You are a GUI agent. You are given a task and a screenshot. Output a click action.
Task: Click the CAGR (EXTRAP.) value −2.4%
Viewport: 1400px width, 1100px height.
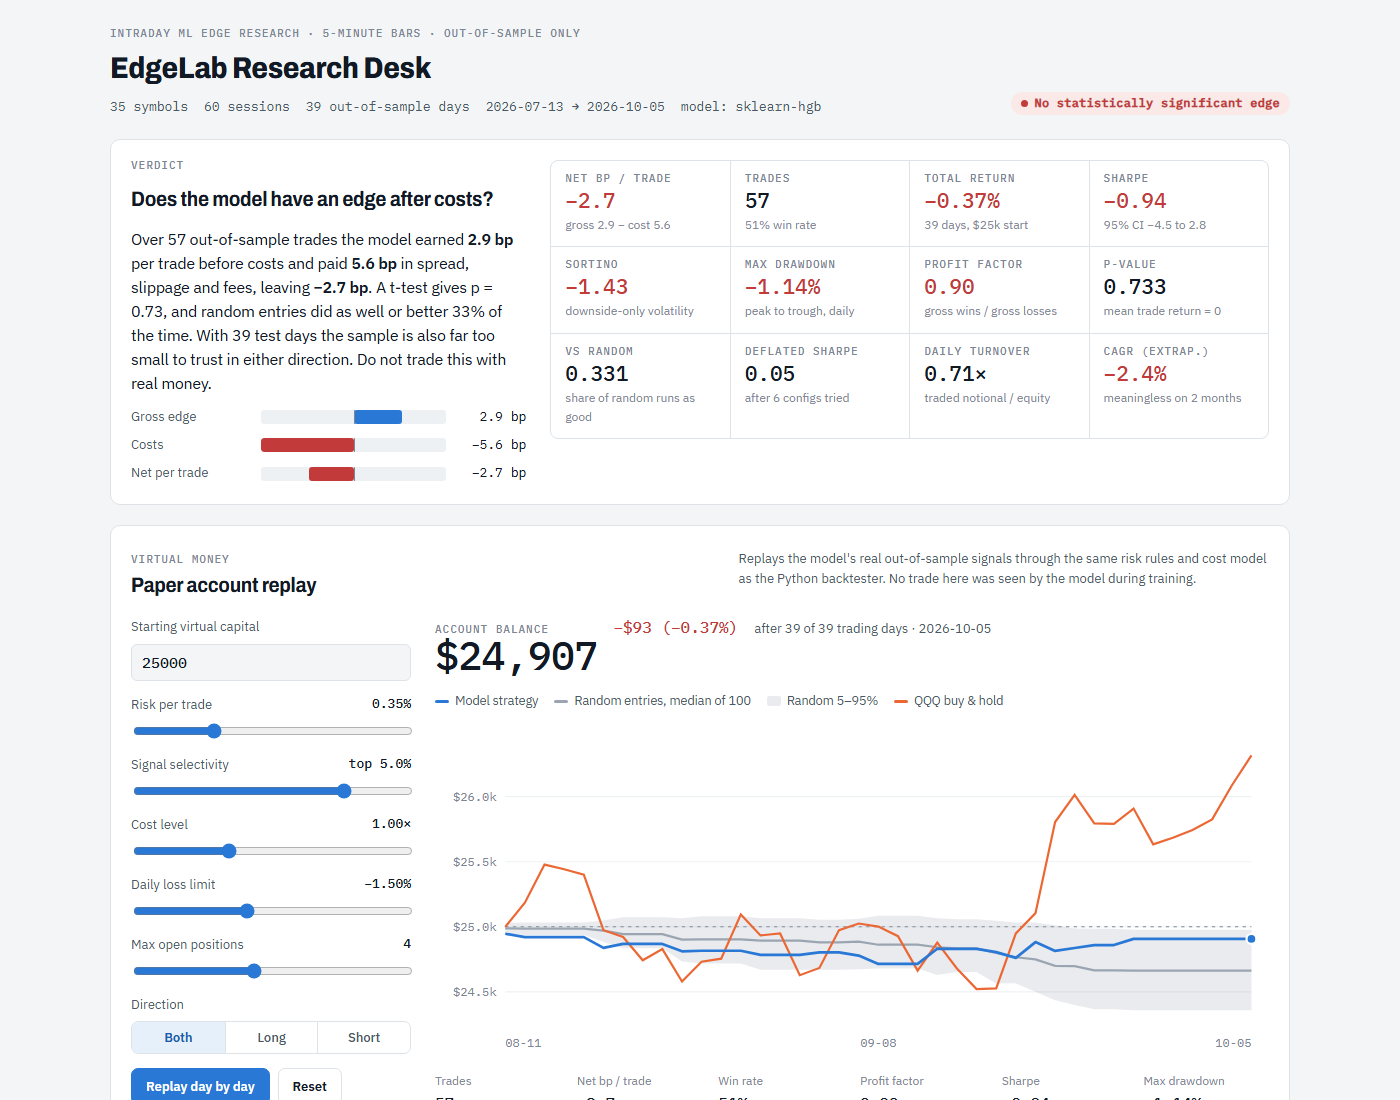(x=1135, y=374)
